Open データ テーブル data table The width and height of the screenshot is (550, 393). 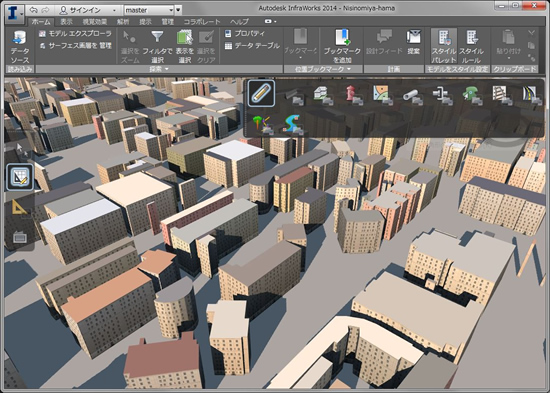(x=252, y=46)
